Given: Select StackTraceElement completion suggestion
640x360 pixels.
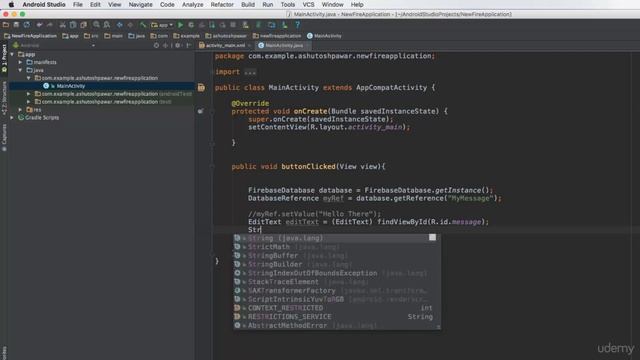Looking at the screenshot, I should 337,282.
